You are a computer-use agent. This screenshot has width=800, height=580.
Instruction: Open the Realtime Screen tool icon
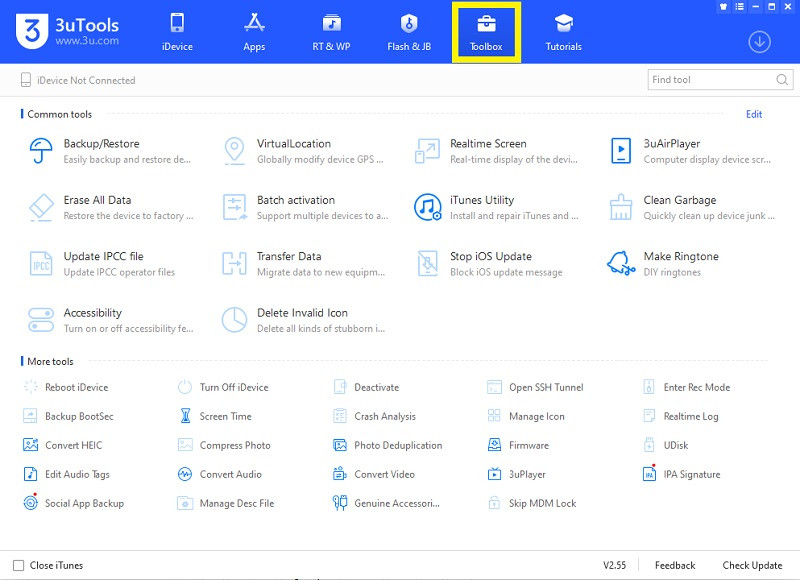tap(427, 151)
